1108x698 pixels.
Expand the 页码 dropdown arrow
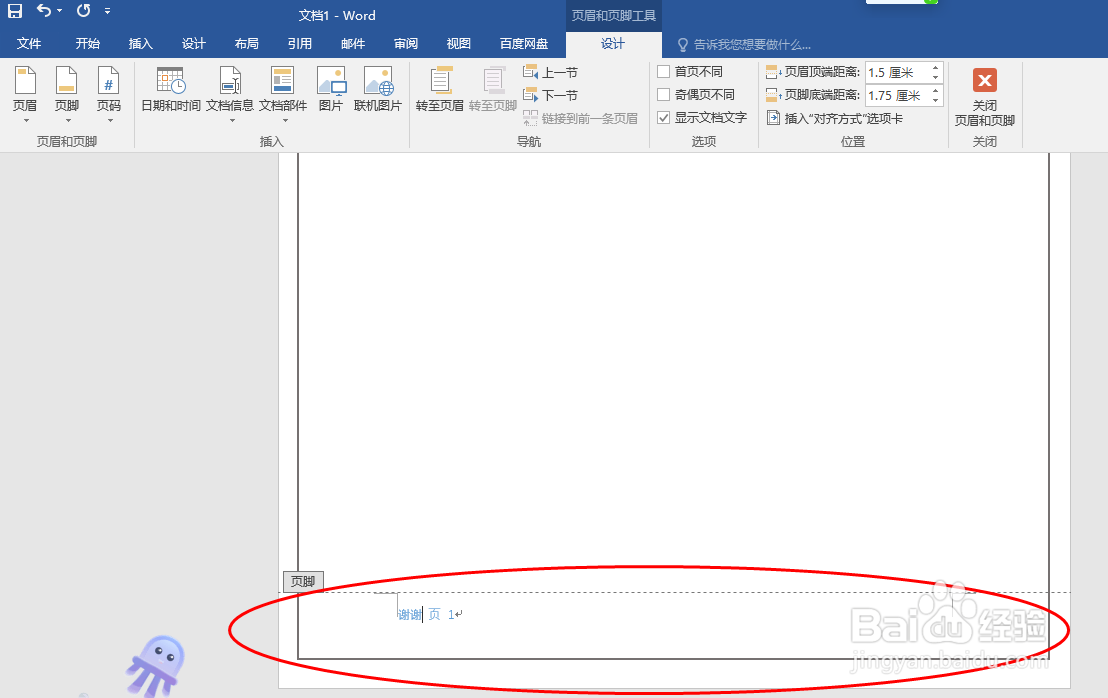coord(110,121)
